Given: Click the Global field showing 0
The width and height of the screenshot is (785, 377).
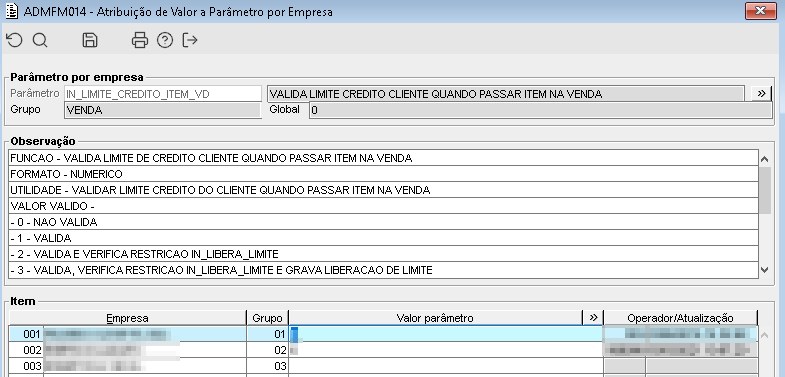Looking at the screenshot, I should pyautogui.click(x=541, y=110).
